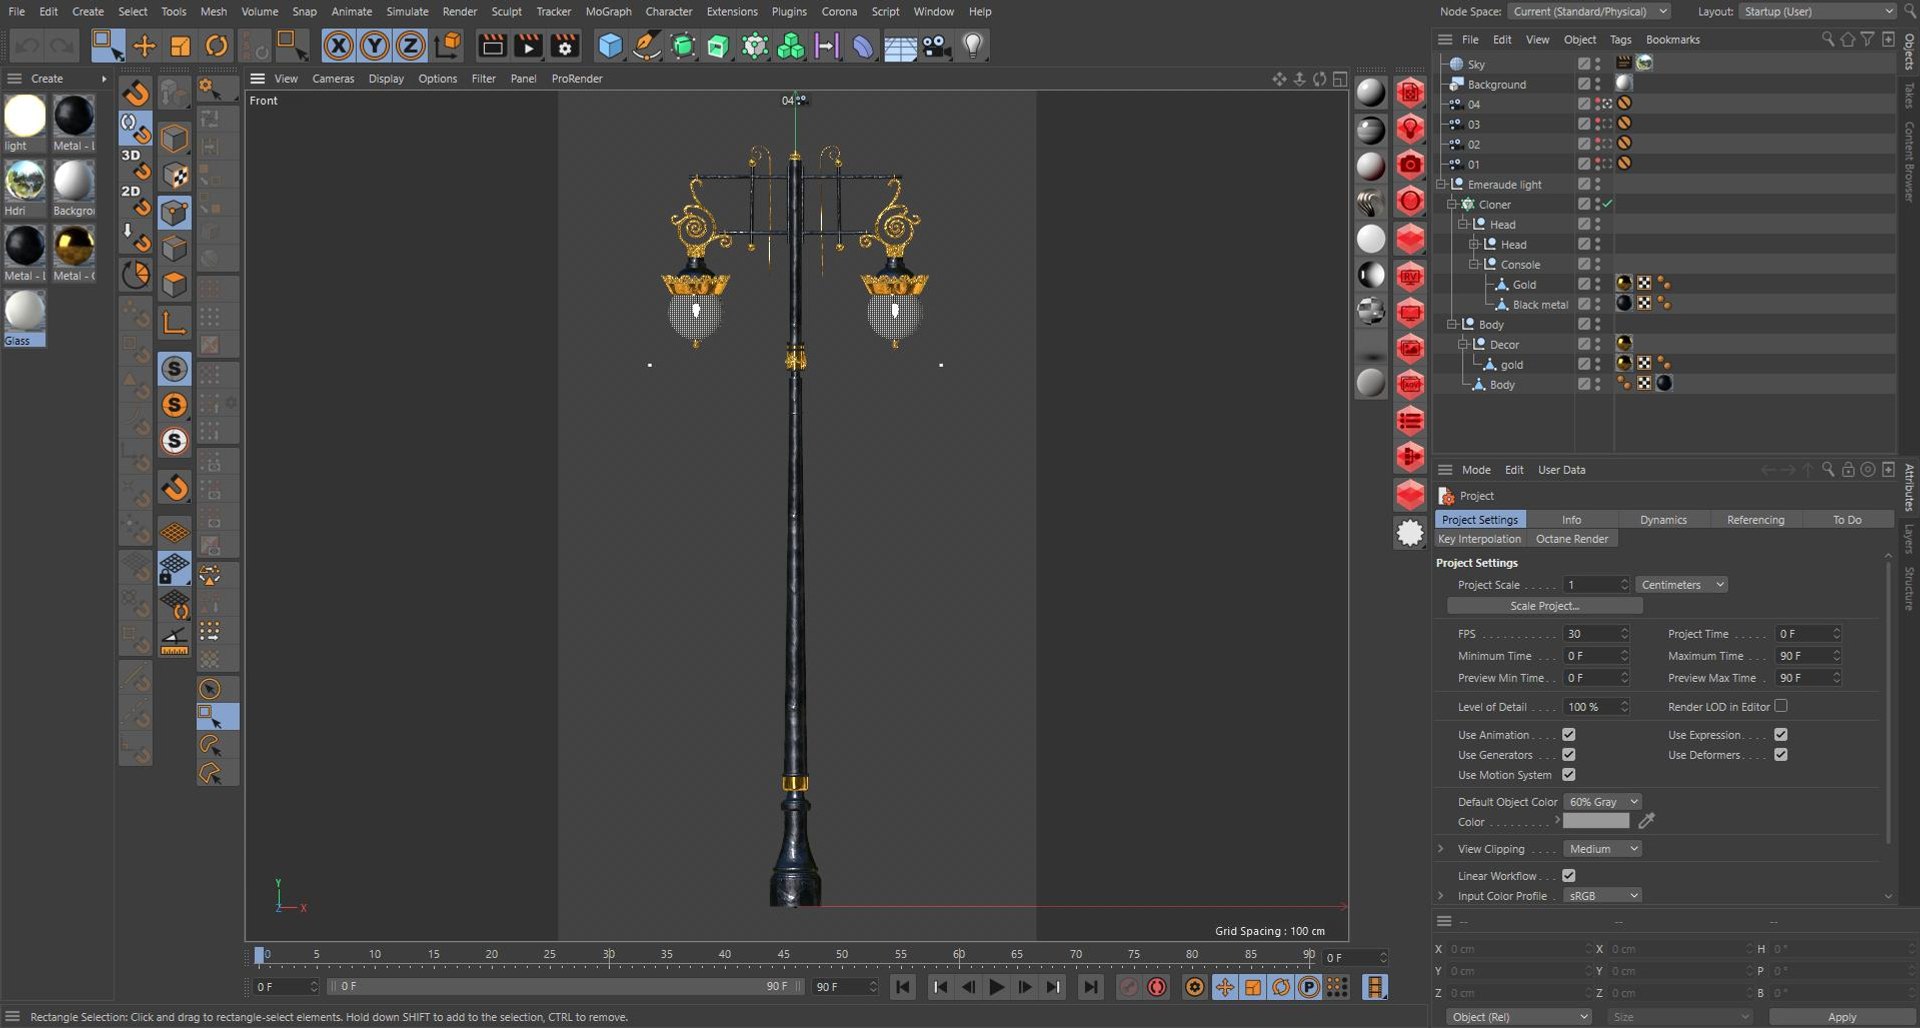This screenshot has width=1920, height=1028.
Task: Go to start of animation
Action: click(x=903, y=988)
